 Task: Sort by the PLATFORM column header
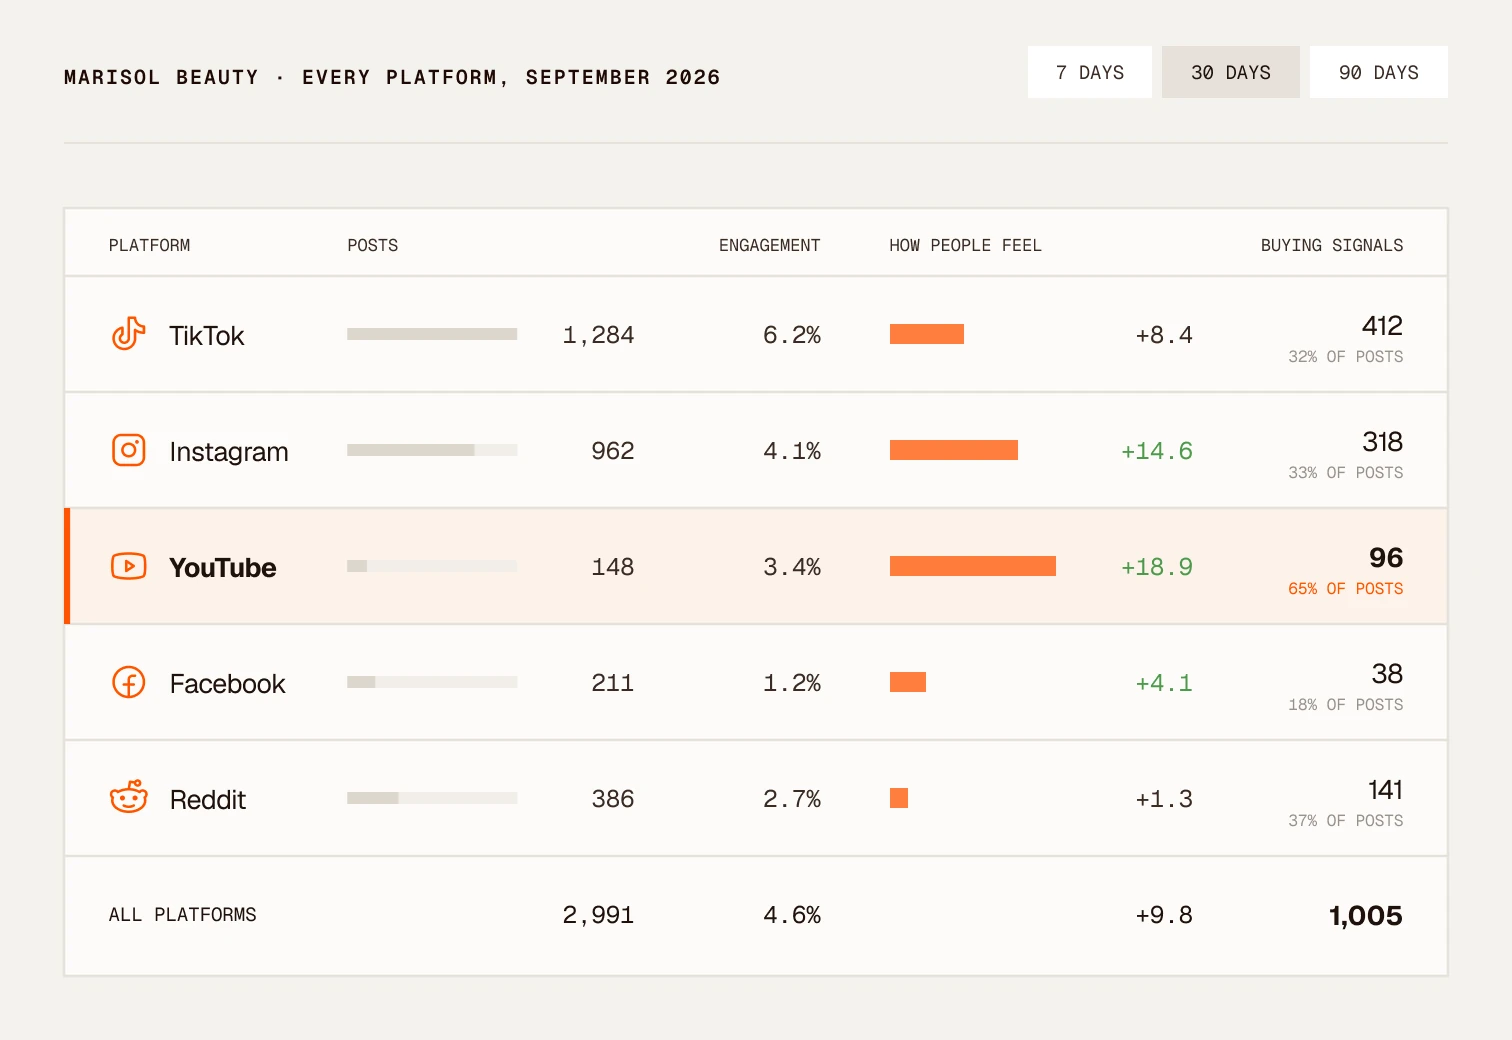point(149,245)
